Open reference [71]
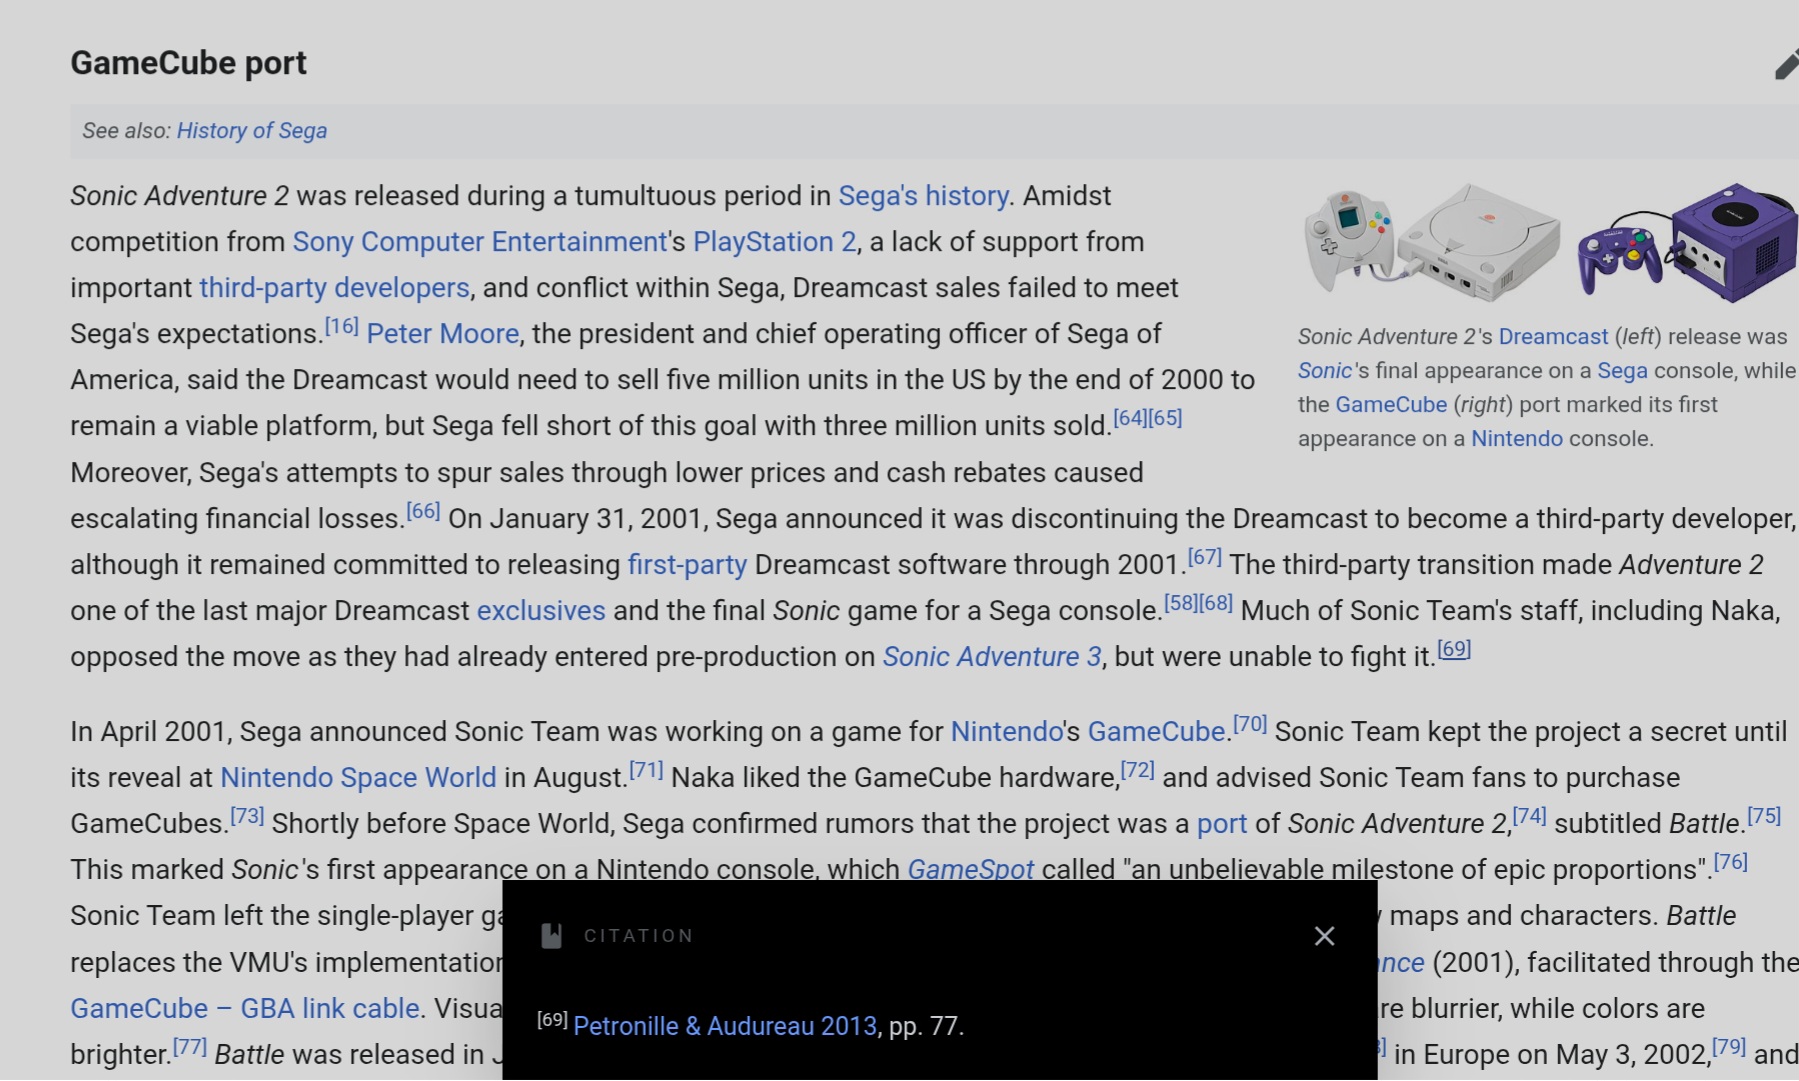Image resolution: width=1799 pixels, height=1081 pixels. pos(646,770)
